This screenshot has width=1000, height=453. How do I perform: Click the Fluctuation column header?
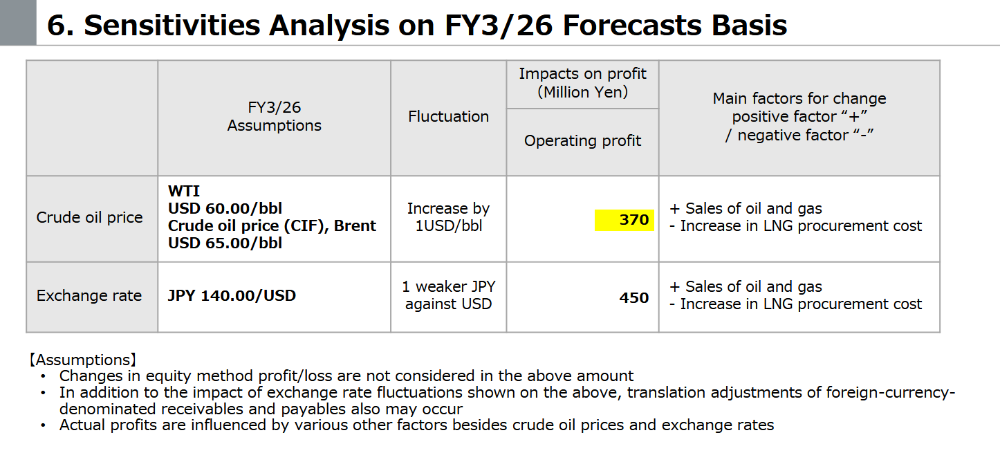(448, 117)
